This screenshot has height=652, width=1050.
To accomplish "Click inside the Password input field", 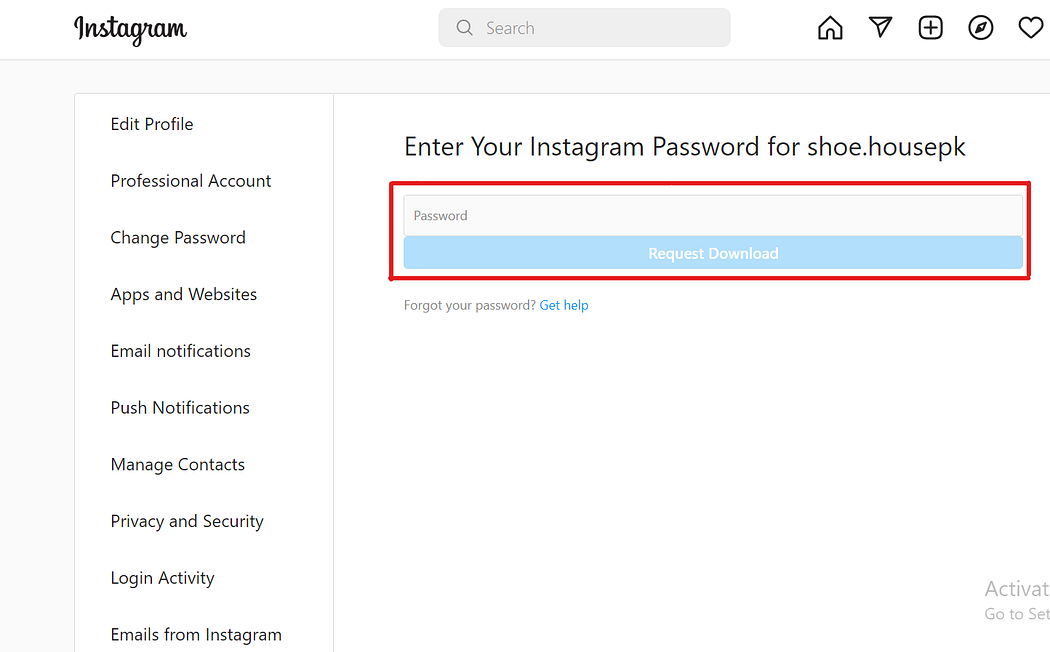I will 712,215.
